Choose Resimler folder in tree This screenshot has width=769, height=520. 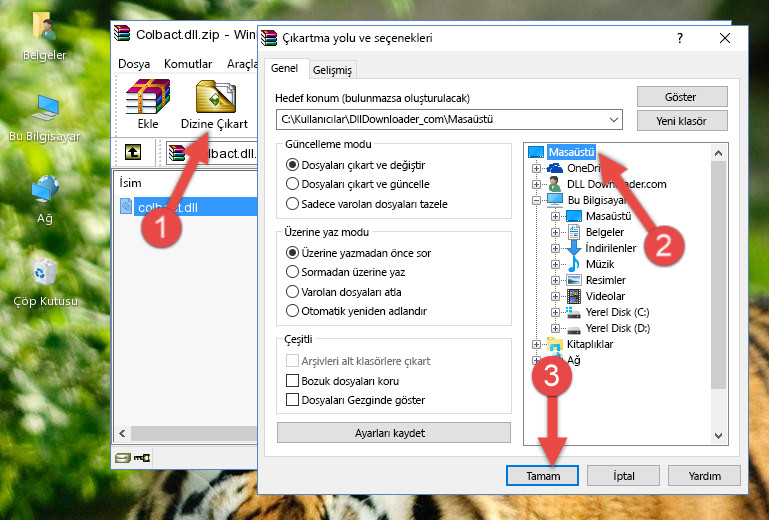coord(606,280)
